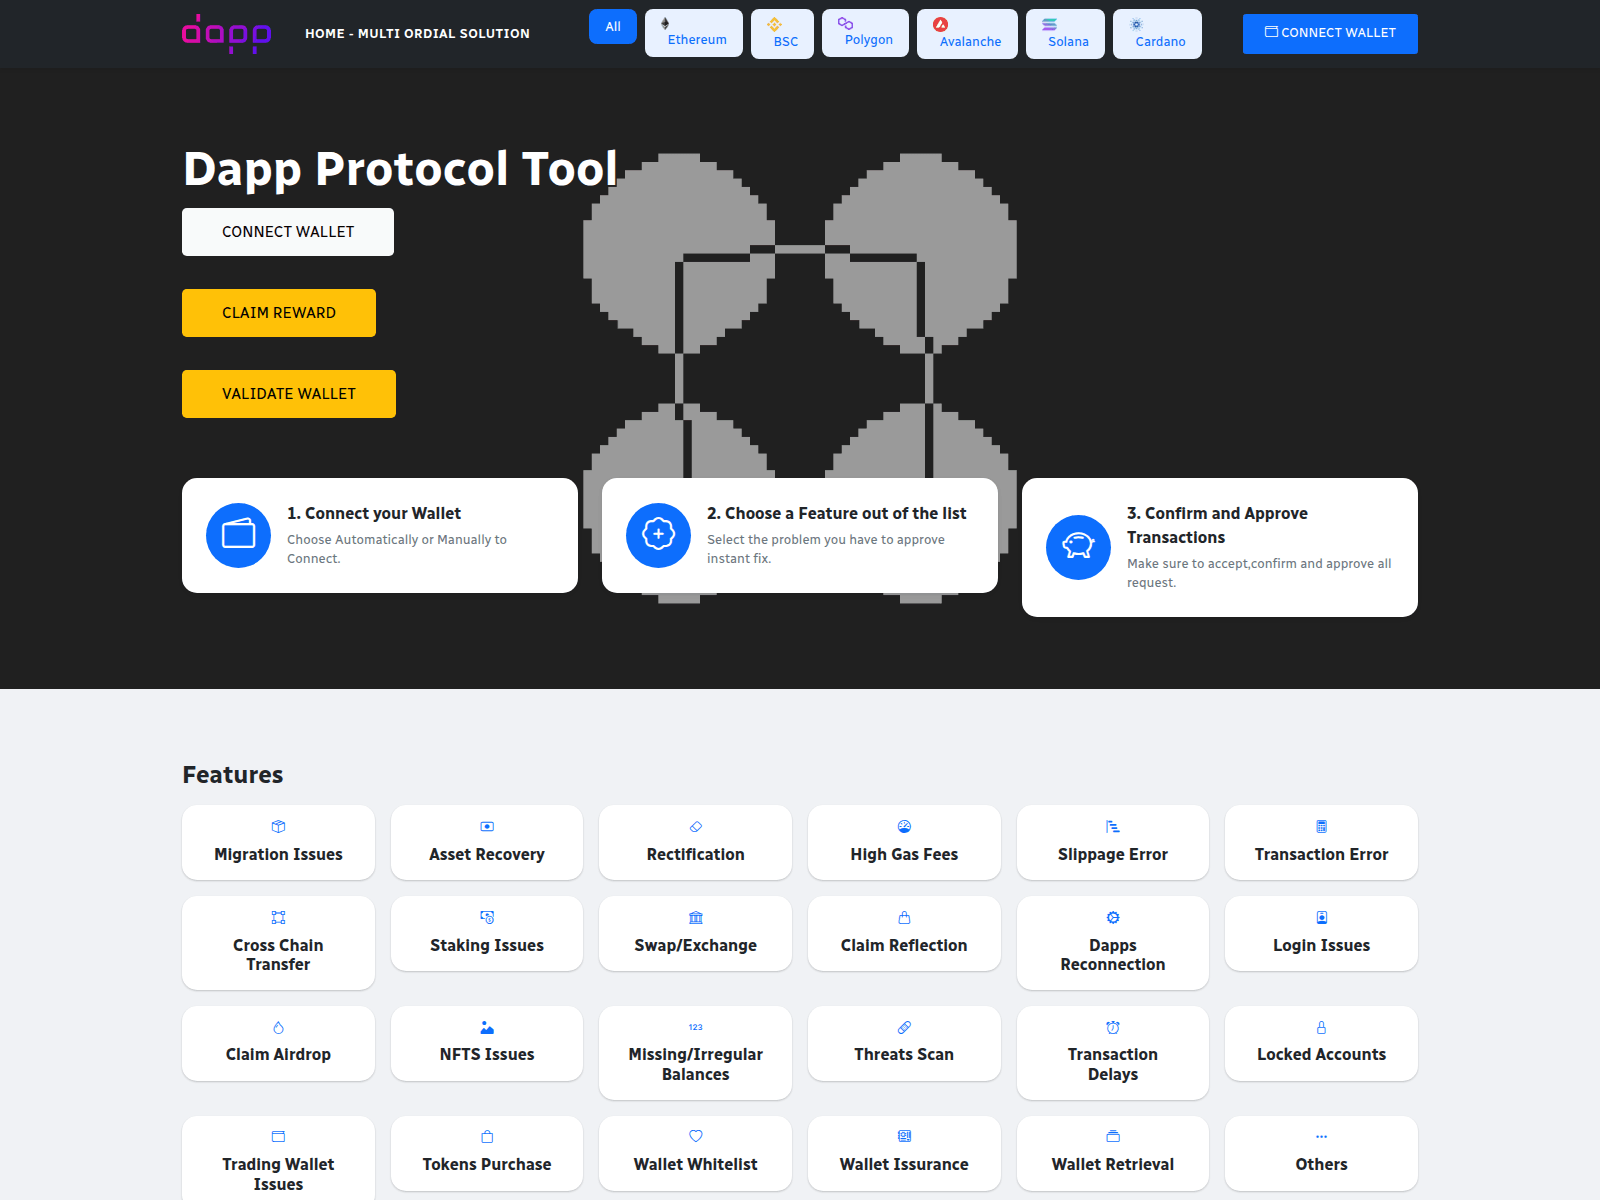Open the Wallet Retrieval card
Viewport: 1600px width, 1200px height.
[1113, 1153]
